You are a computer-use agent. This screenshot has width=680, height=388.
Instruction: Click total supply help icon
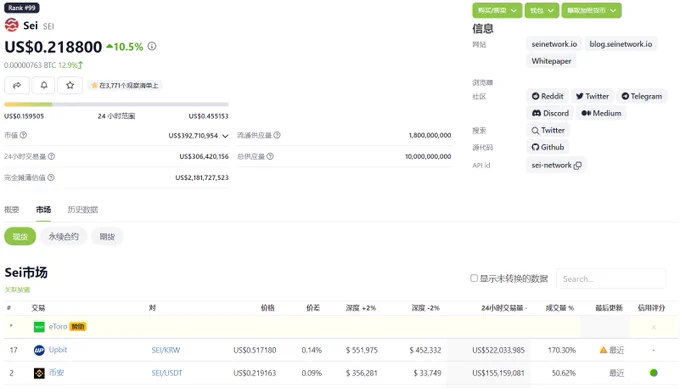pos(270,156)
